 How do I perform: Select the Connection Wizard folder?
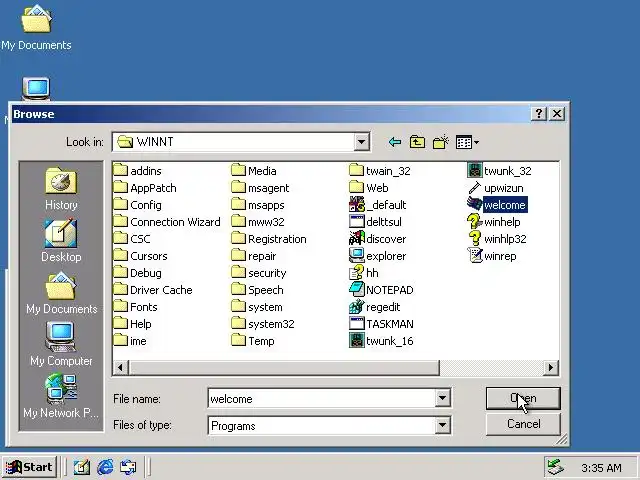pyautogui.click(x=167, y=222)
